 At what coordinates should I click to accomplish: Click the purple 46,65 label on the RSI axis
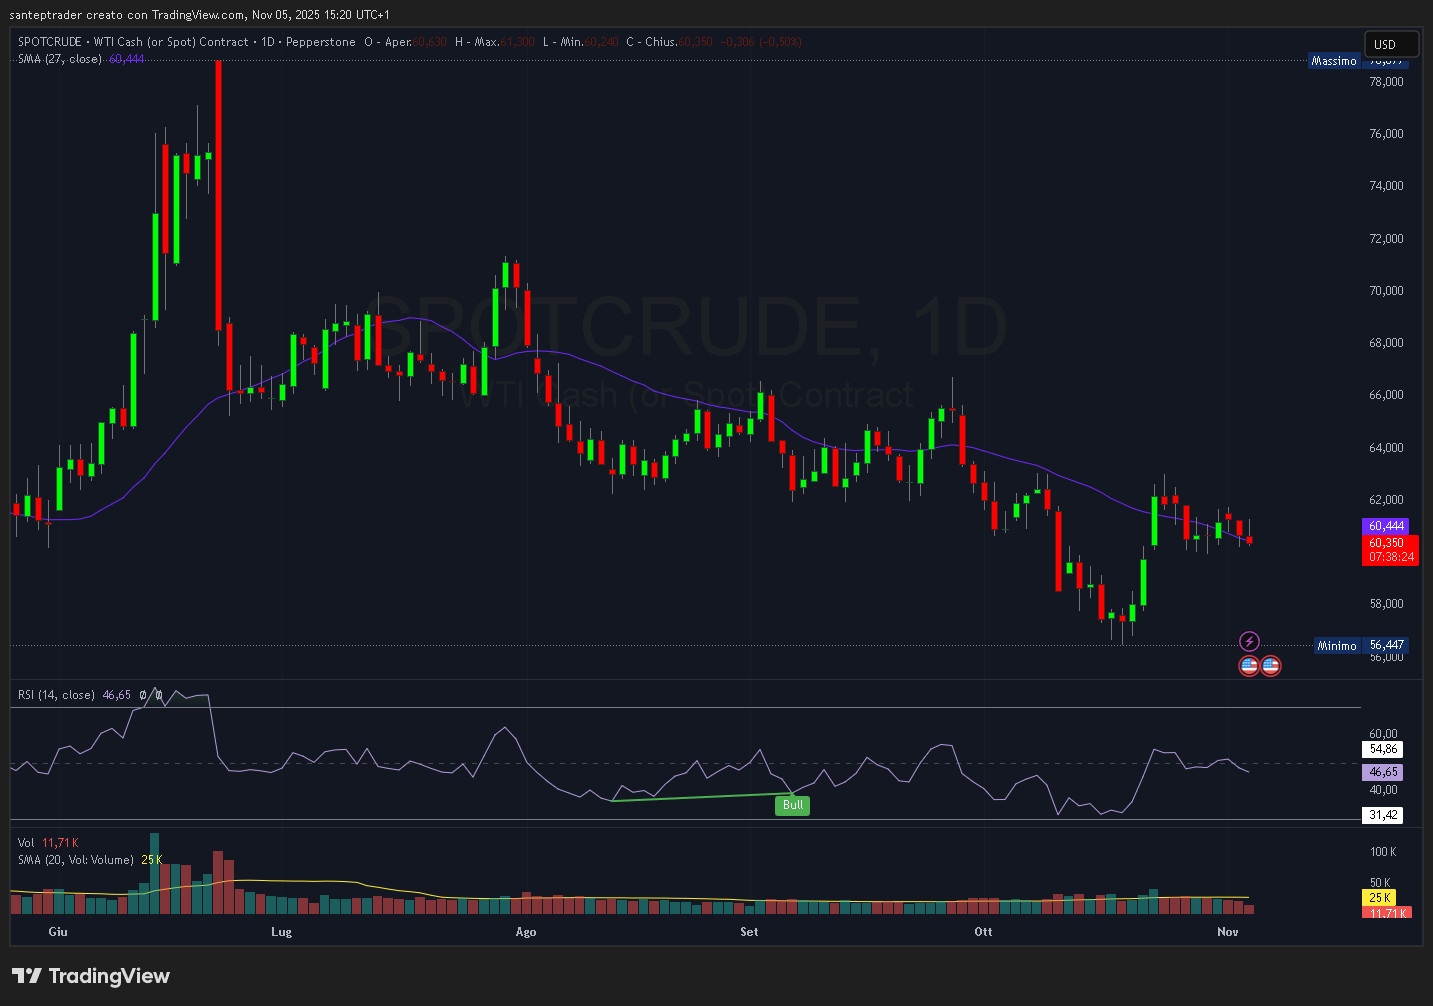coord(1383,772)
